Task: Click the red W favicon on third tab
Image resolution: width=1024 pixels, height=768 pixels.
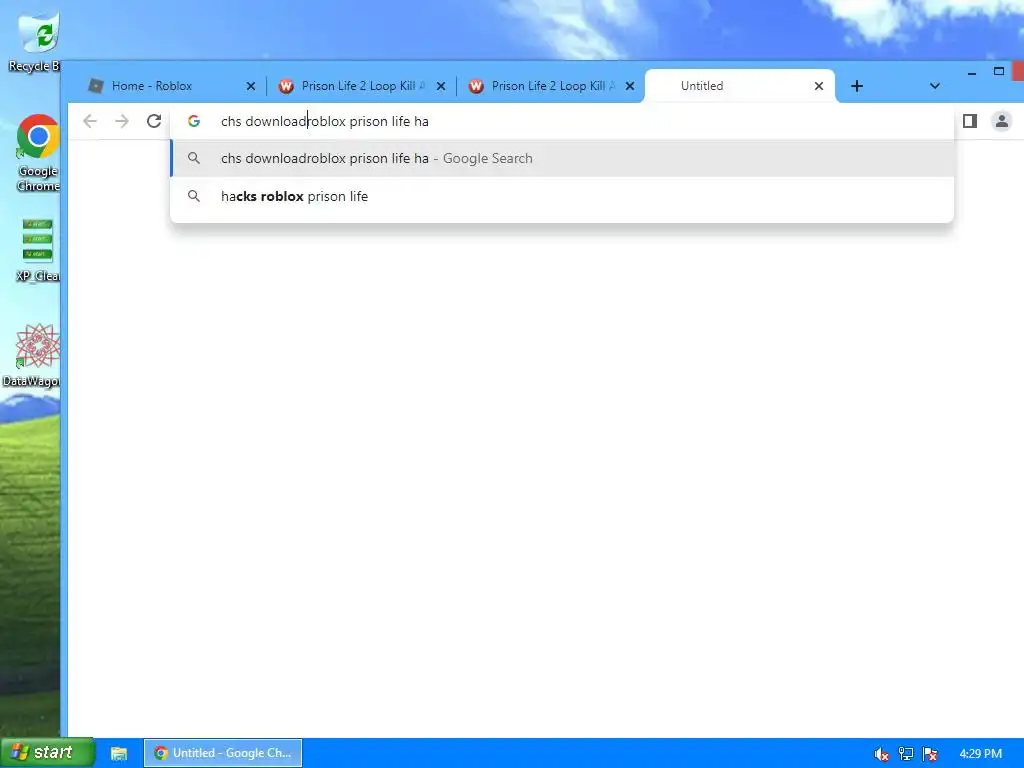Action: (x=476, y=86)
